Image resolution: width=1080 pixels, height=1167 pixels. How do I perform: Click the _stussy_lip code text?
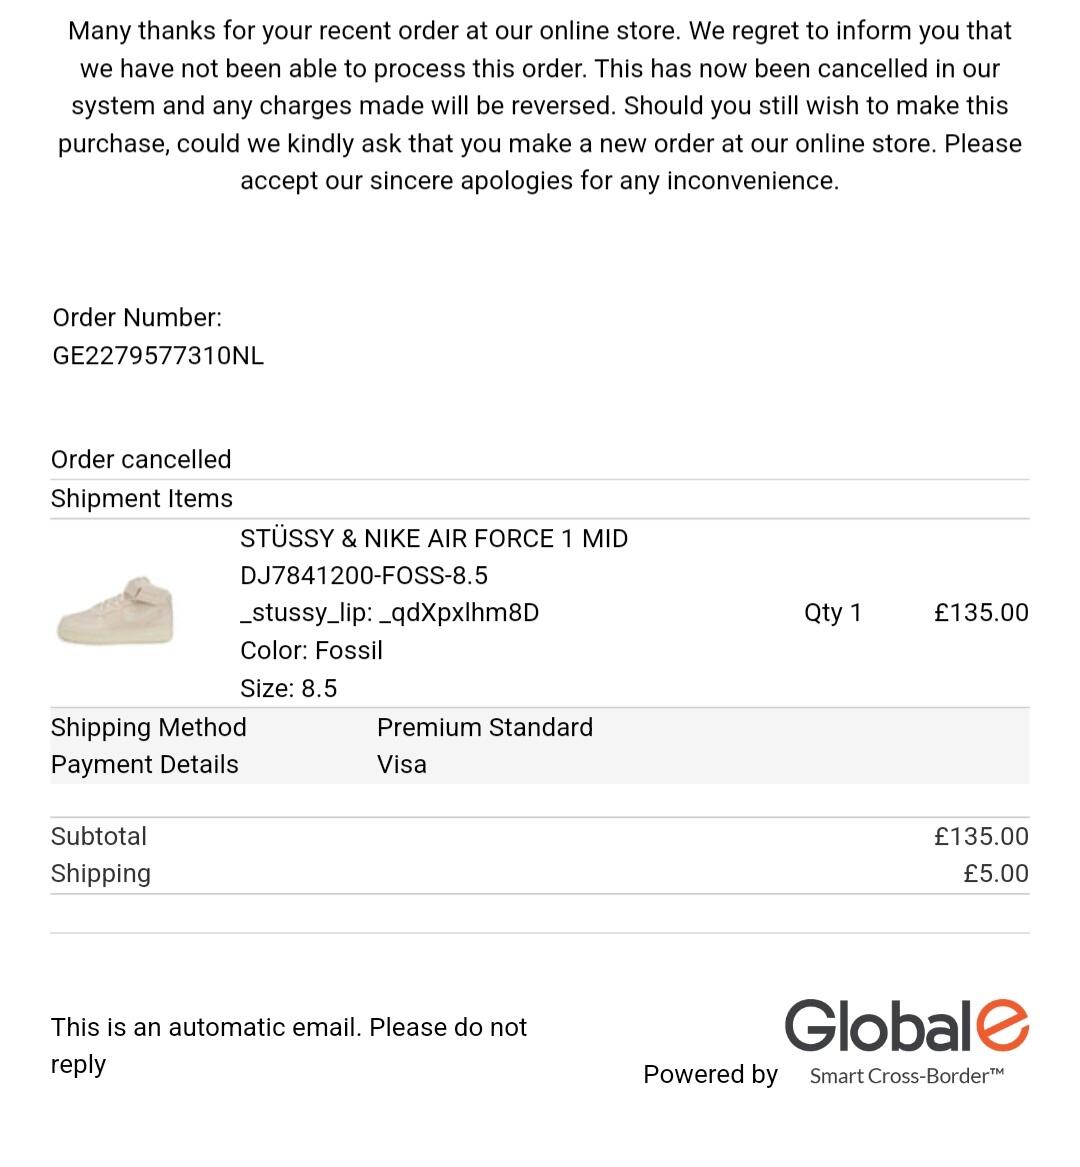389,613
